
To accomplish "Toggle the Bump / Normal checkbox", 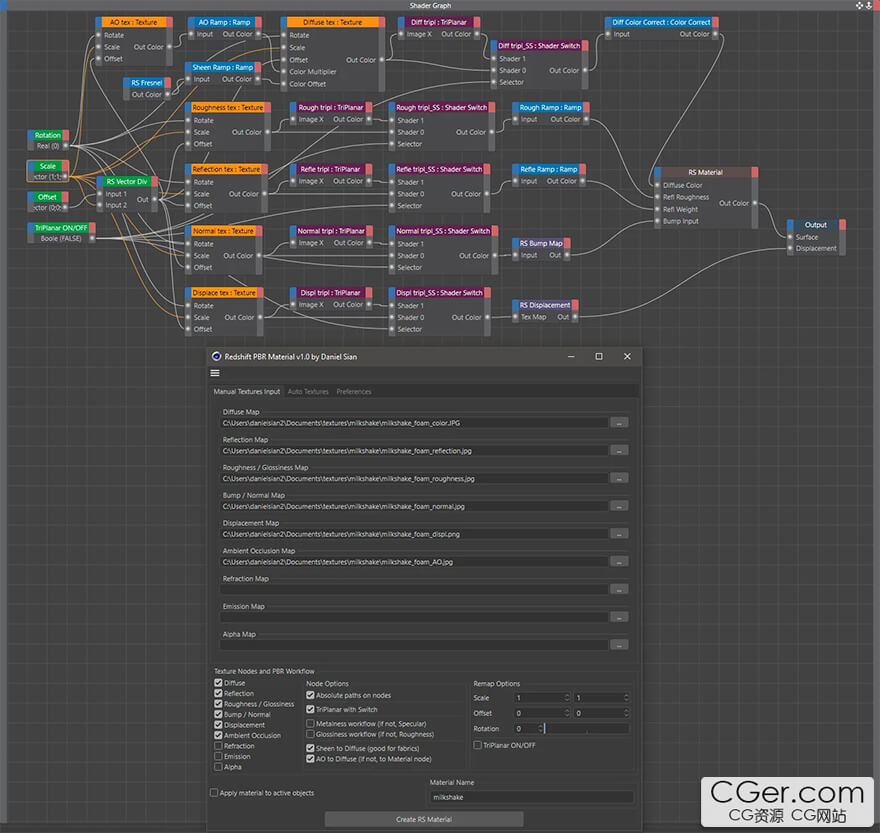I will tap(218, 715).
